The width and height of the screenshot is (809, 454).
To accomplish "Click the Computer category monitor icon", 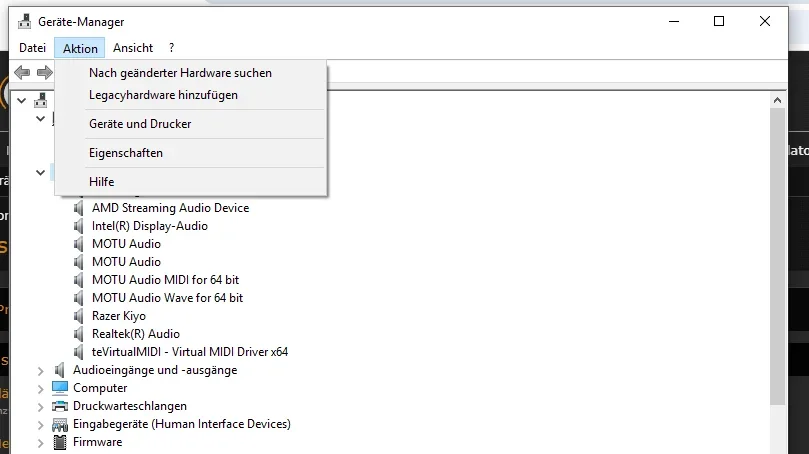I will point(60,387).
